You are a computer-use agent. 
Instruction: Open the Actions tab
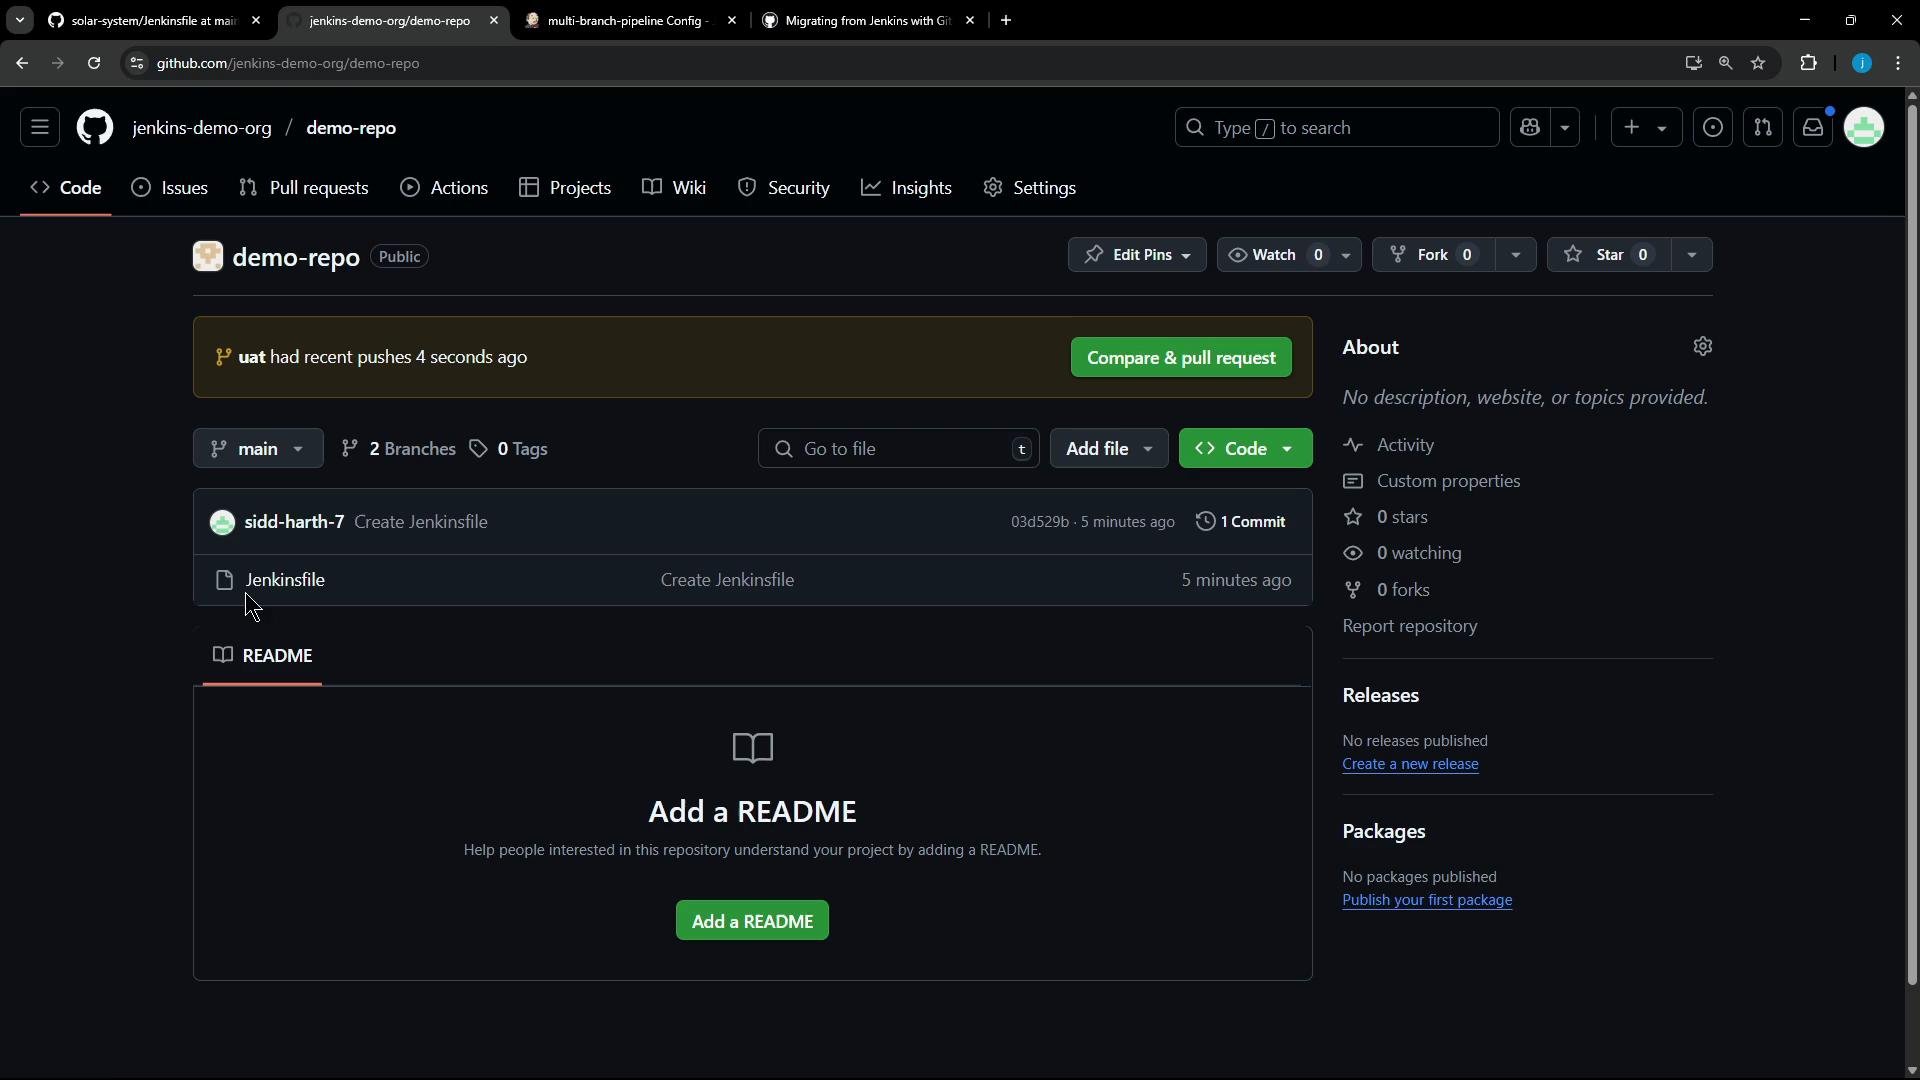444,188
